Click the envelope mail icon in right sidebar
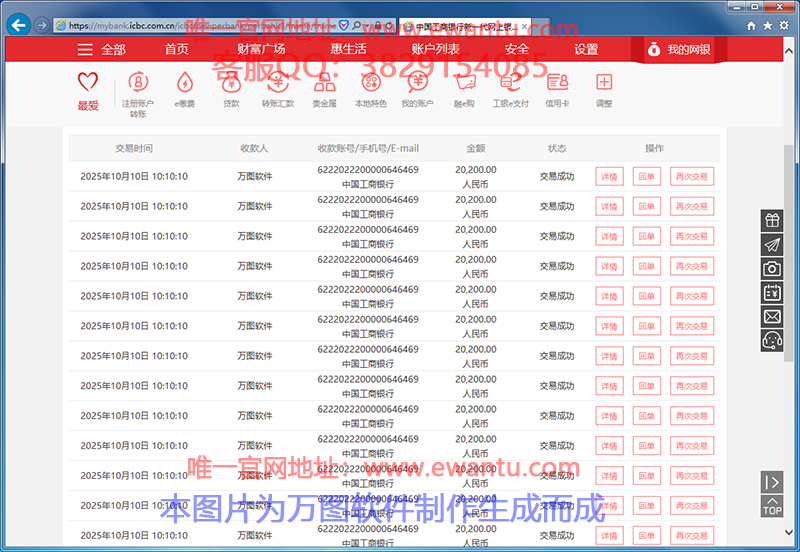800x552 pixels. [772, 317]
